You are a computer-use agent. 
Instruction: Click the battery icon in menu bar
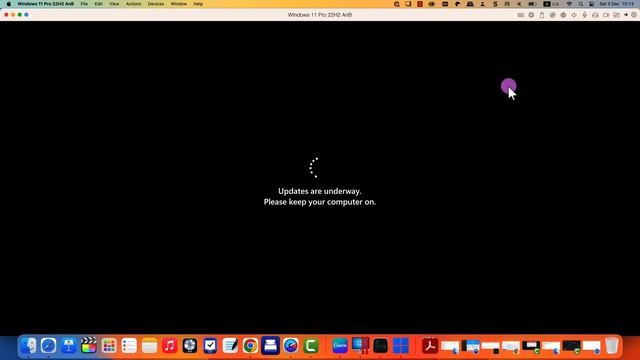pyautogui.click(x=532, y=4)
